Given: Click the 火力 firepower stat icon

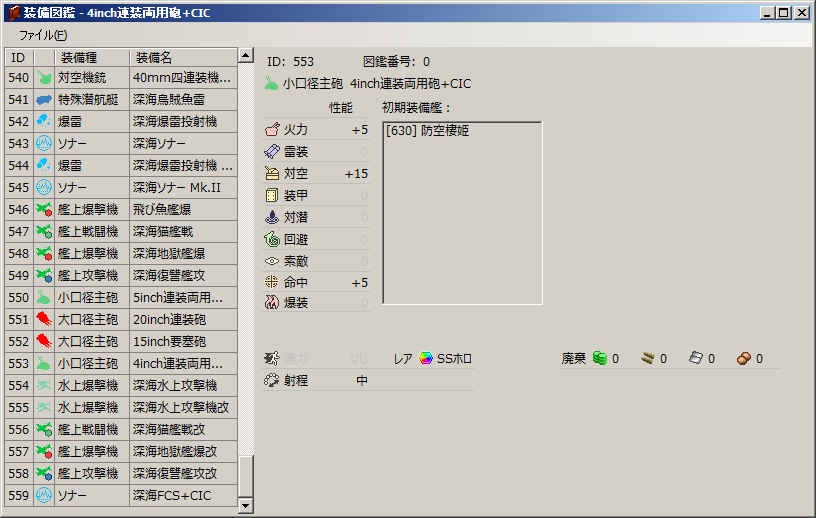Looking at the screenshot, I should [272, 130].
